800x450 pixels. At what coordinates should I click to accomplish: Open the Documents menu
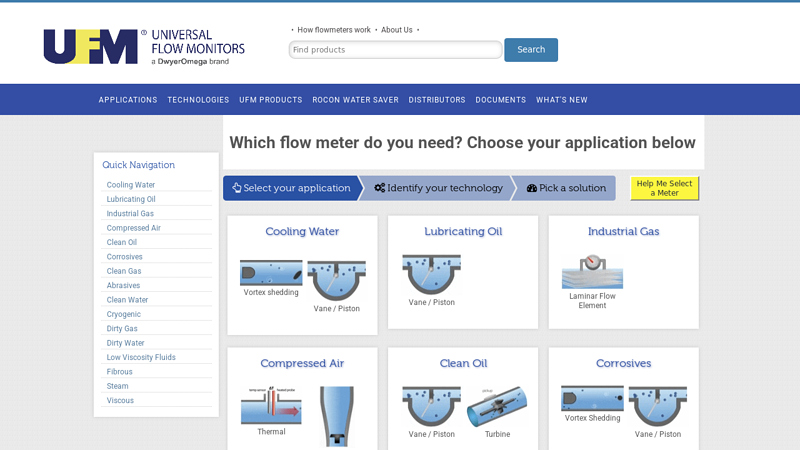tap(501, 100)
